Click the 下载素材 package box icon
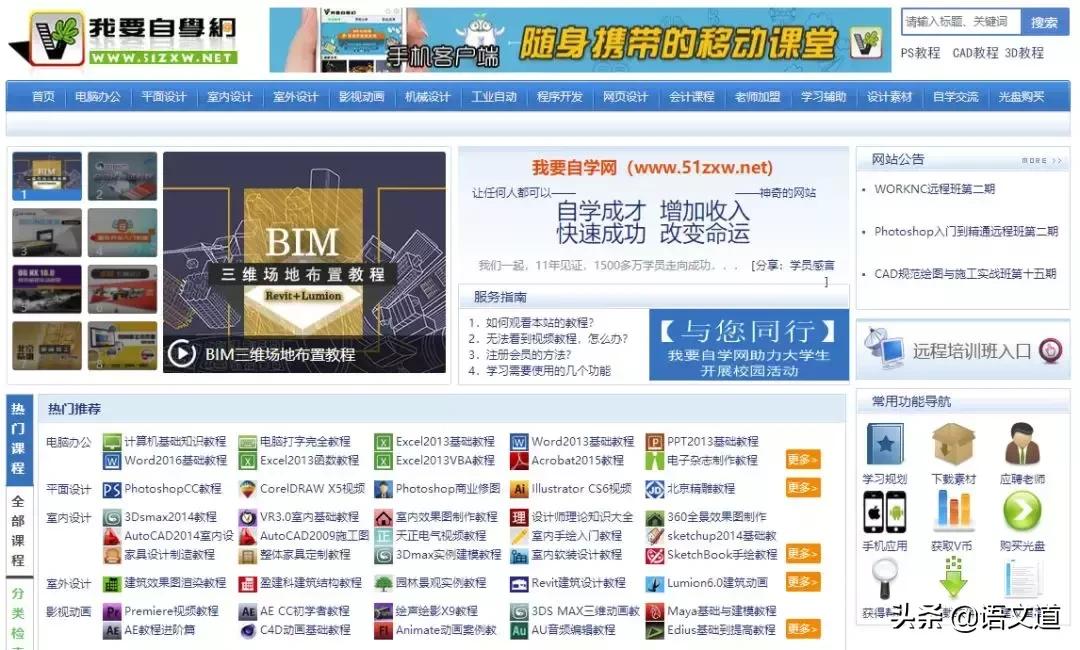This screenshot has width=1080, height=650. (953, 441)
